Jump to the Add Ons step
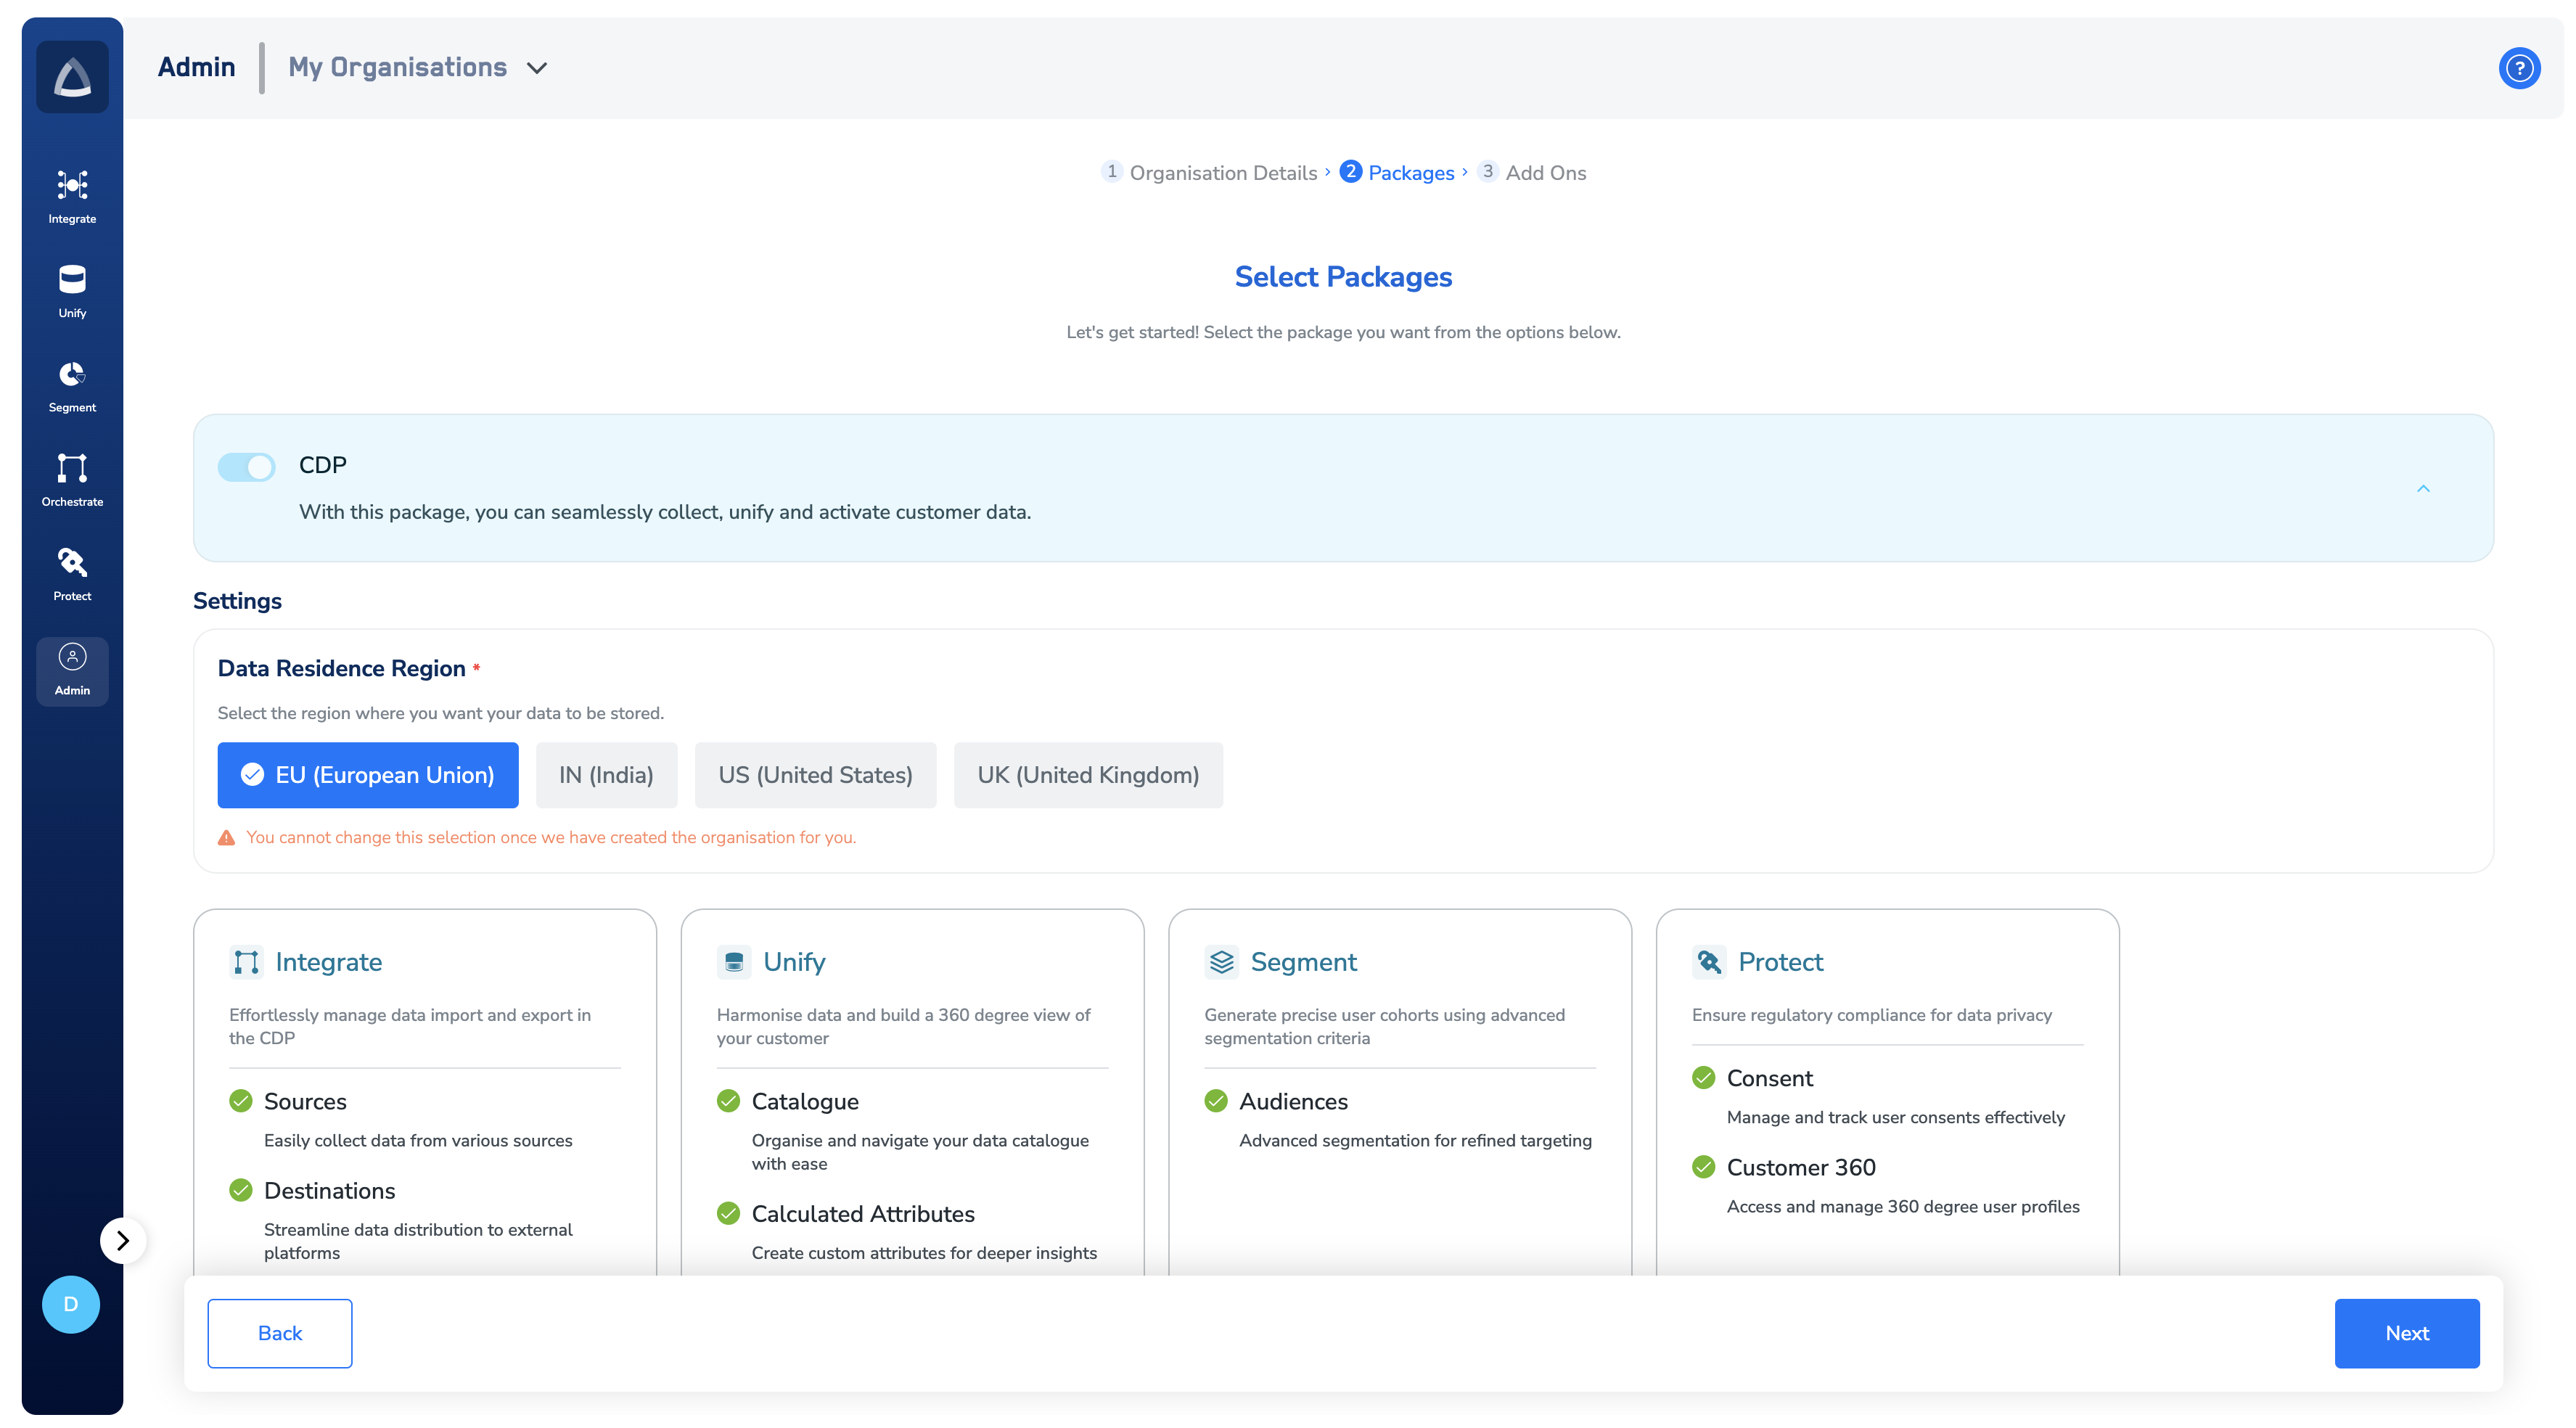Screen dimensions: 2576x1428 (1544, 173)
